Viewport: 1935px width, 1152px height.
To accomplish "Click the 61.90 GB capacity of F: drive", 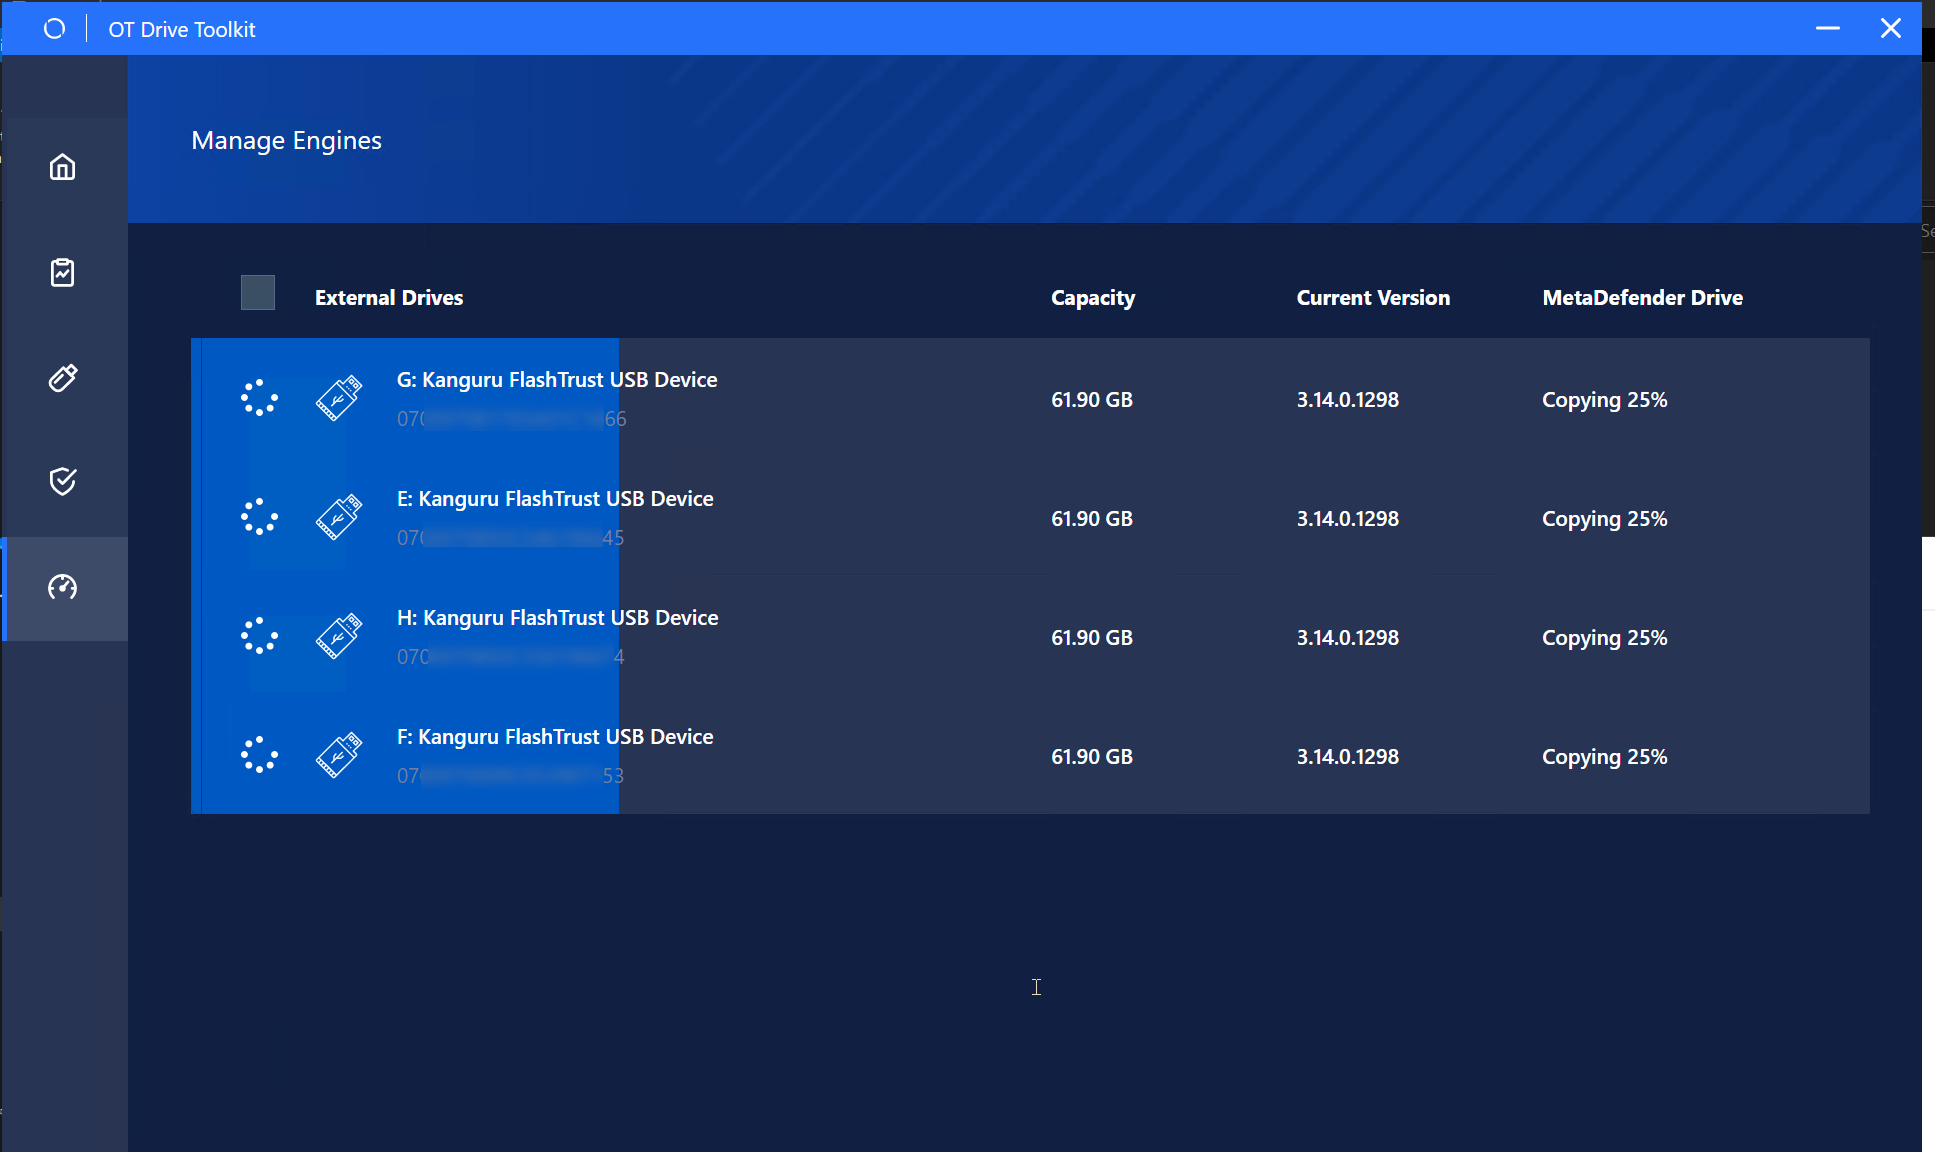I will click(x=1092, y=757).
